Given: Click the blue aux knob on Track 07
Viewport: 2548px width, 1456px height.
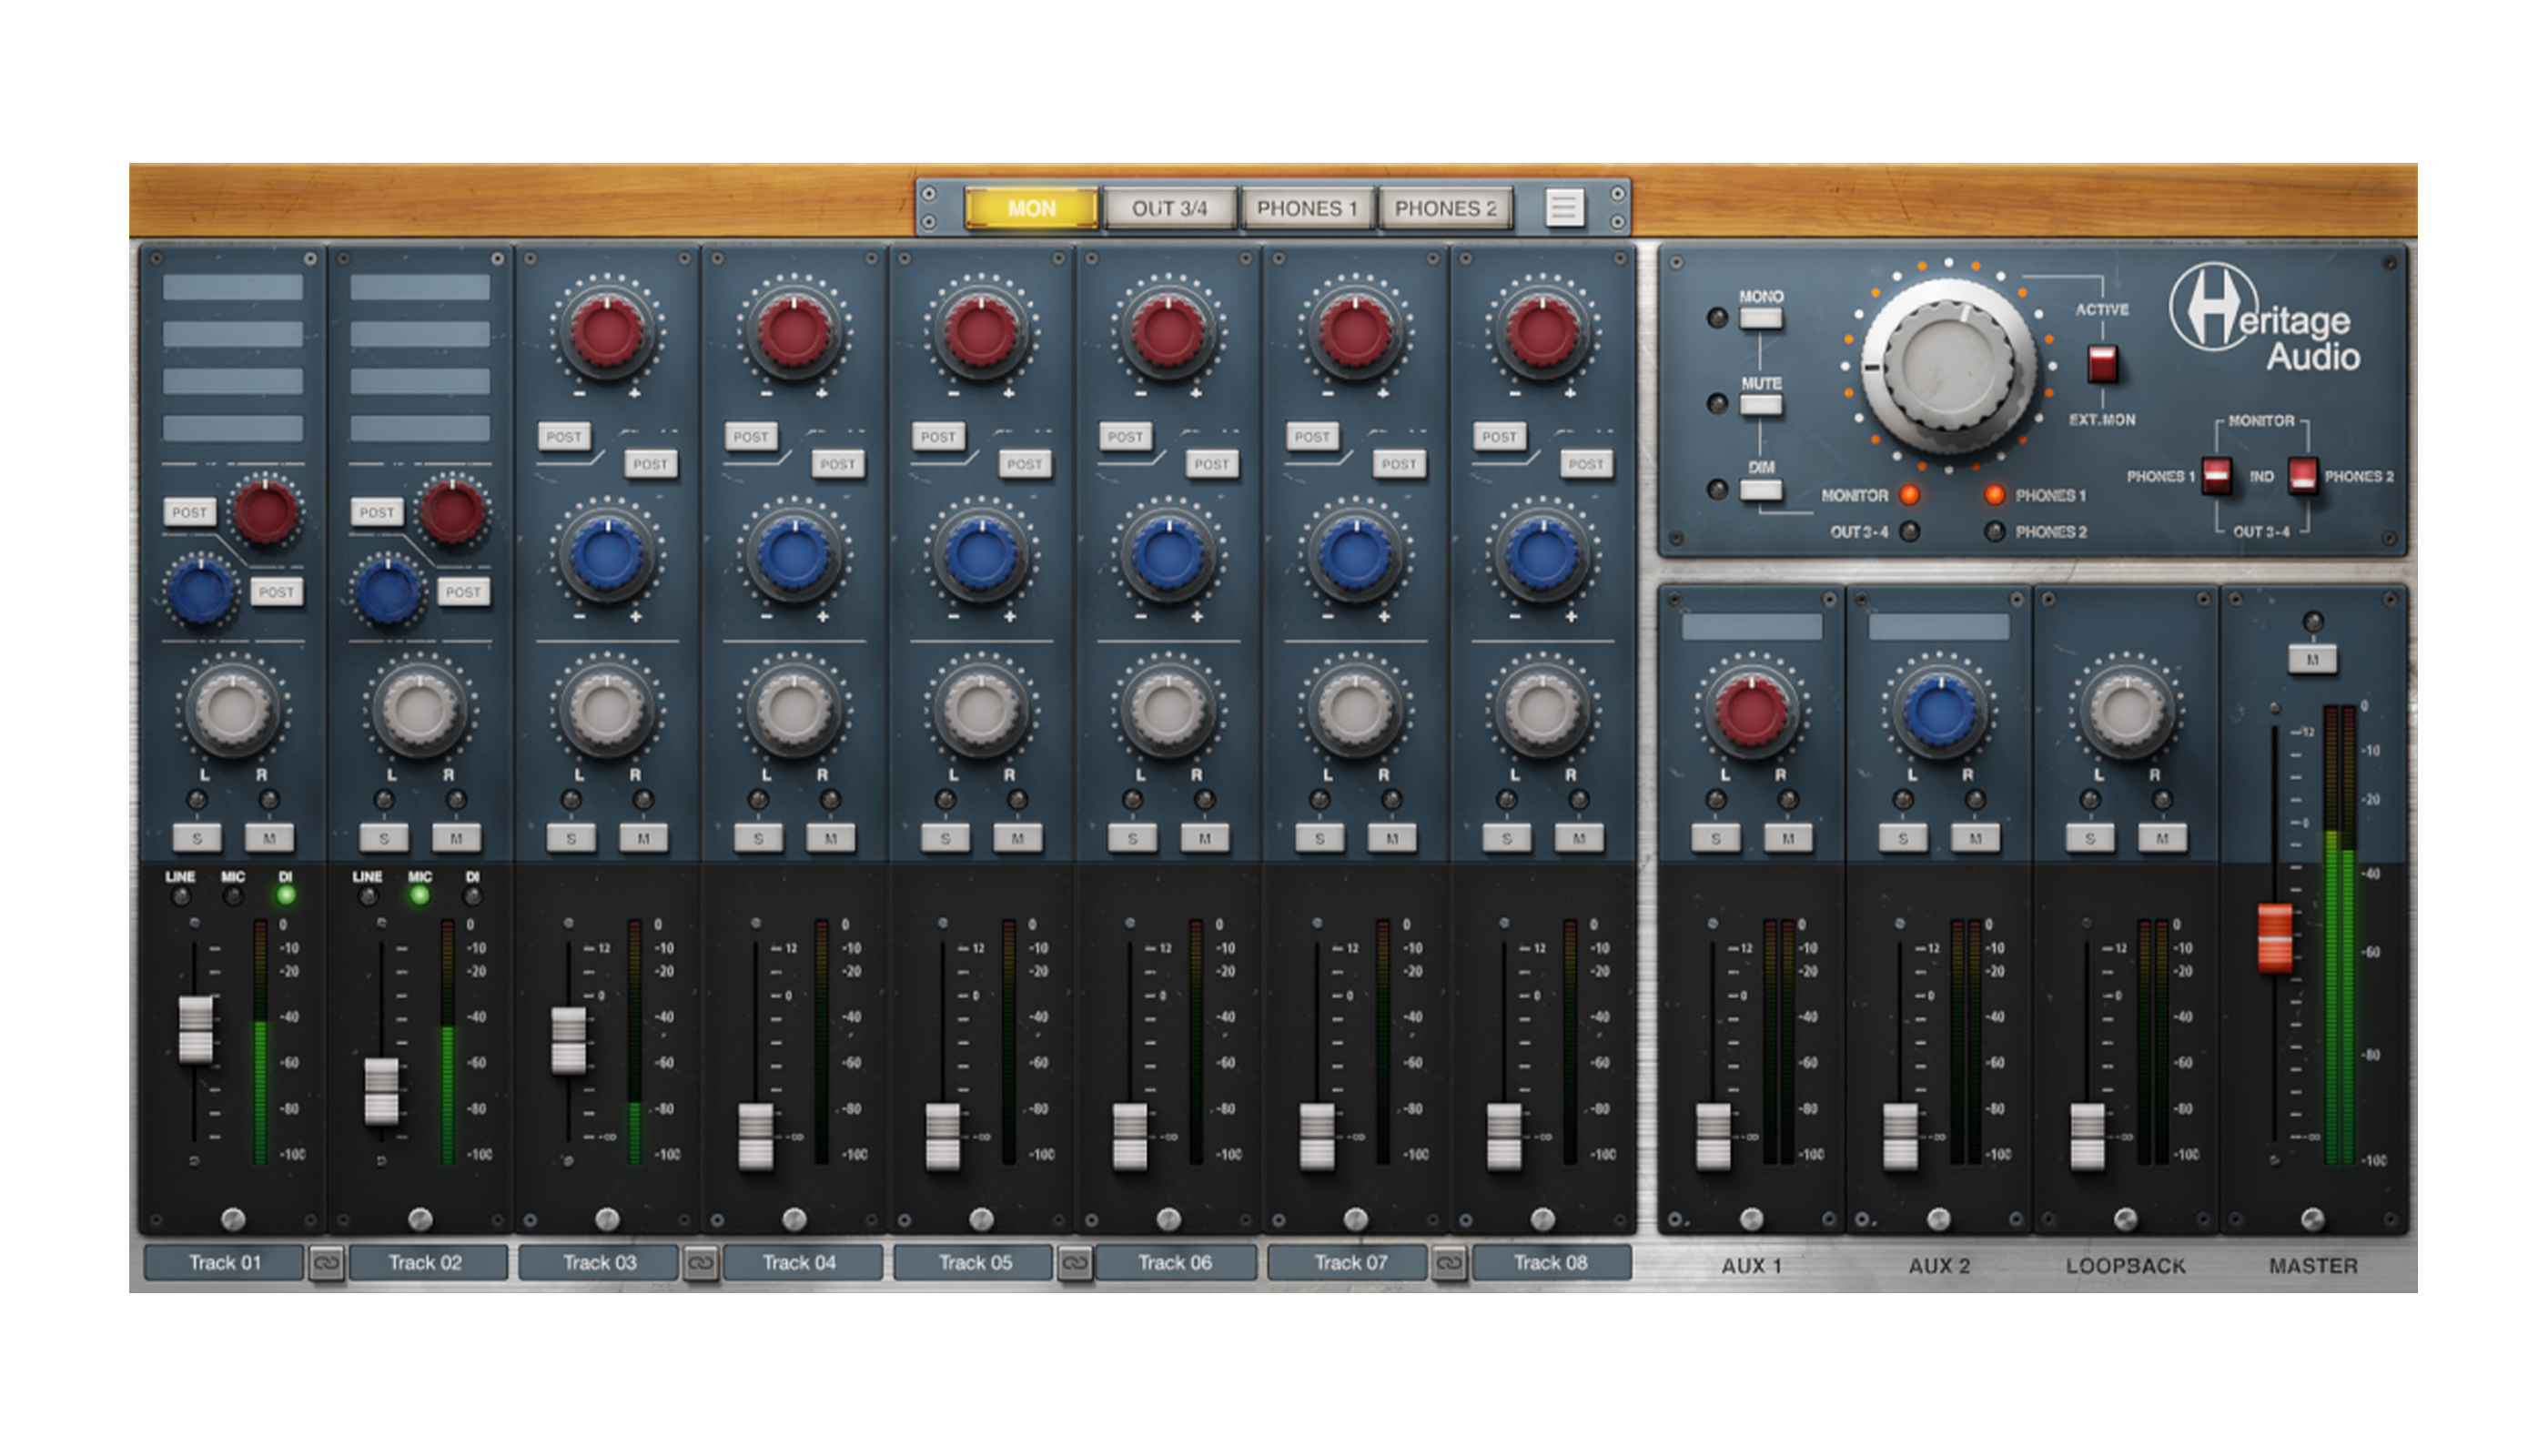Looking at the screenshot, I should (x=1355, y=554).
